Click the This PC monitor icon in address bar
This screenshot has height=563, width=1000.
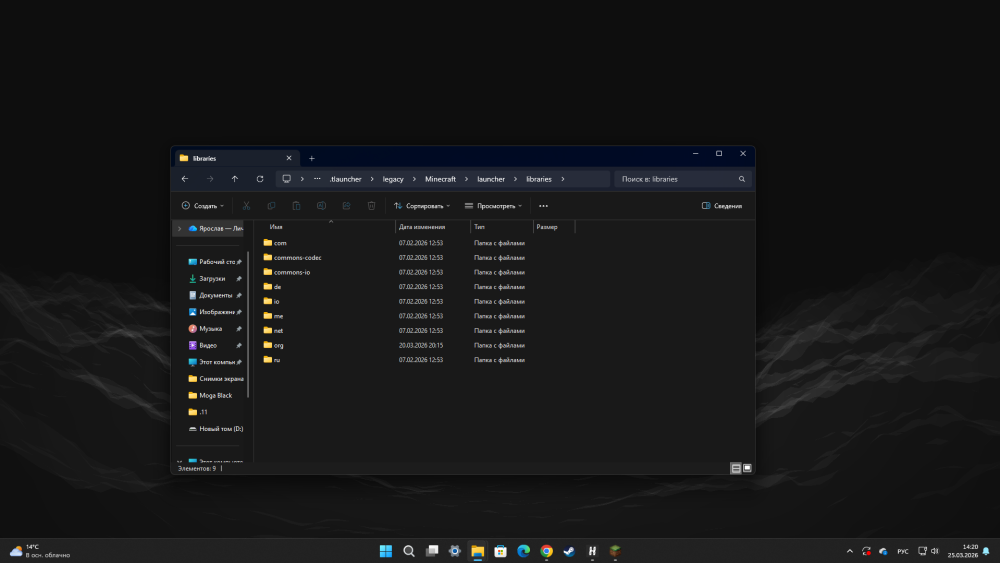[x=286, y=179]
